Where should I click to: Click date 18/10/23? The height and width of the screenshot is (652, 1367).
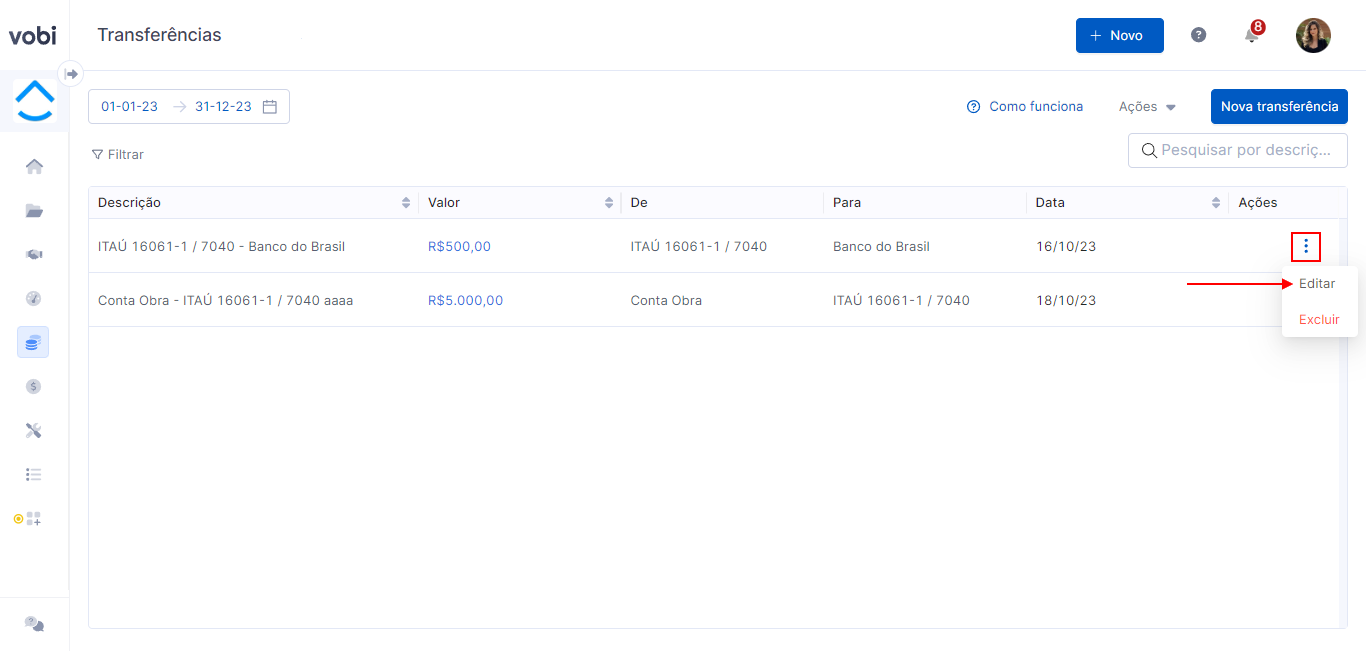click(x=1066, y=300)
